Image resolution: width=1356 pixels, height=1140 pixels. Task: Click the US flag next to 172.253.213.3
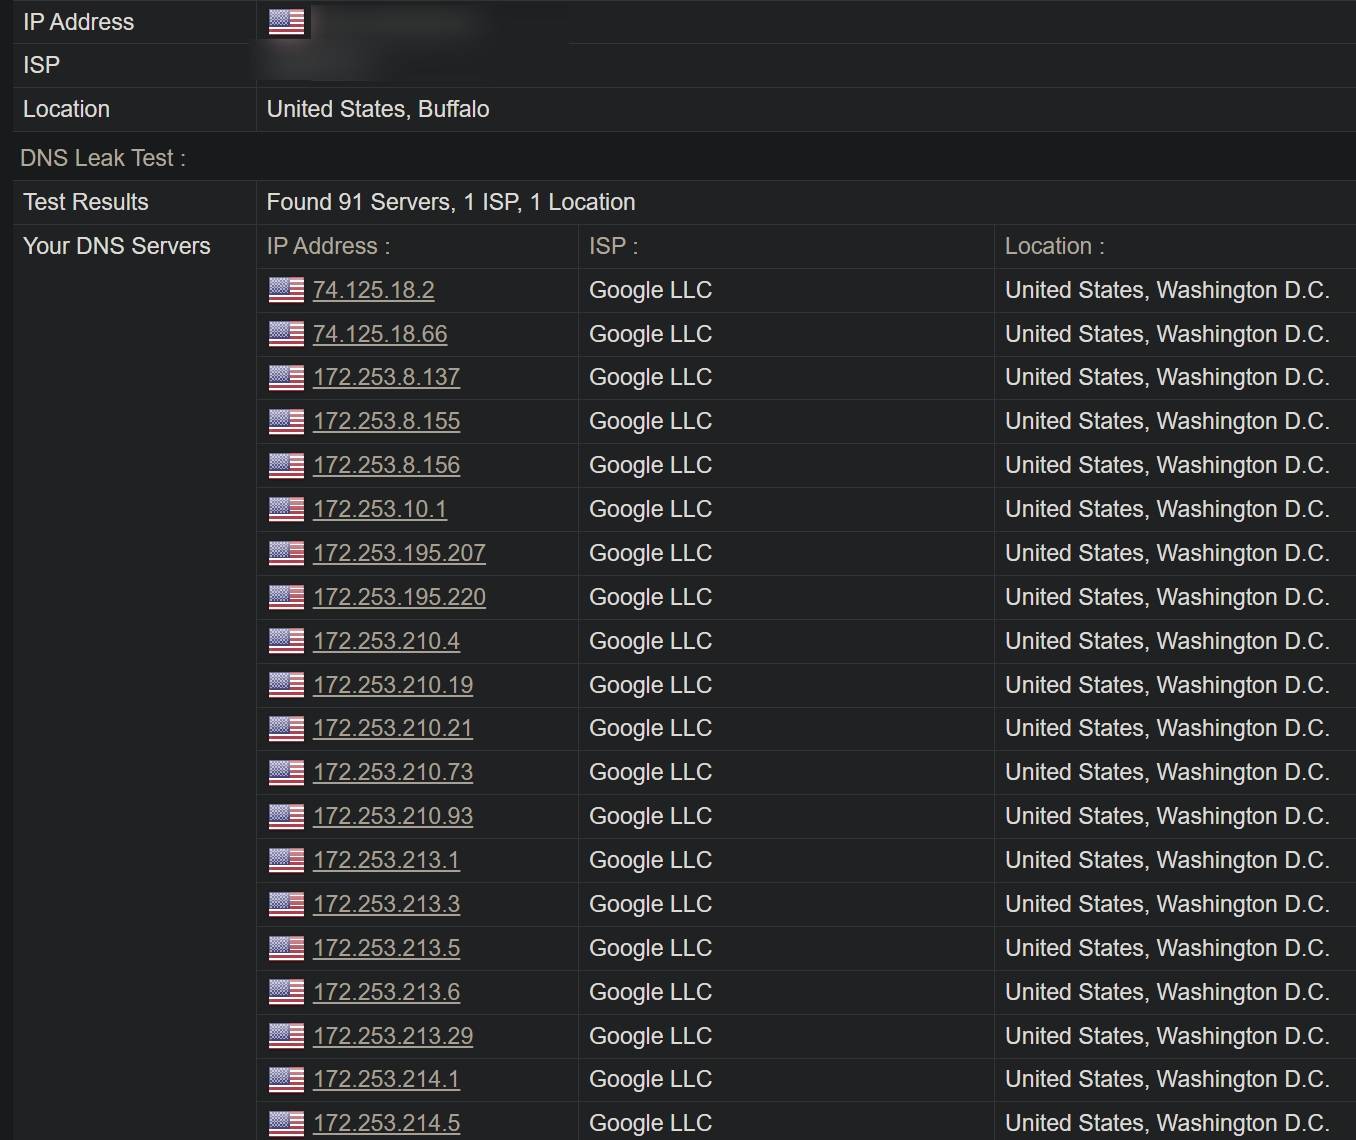point(286,904)
